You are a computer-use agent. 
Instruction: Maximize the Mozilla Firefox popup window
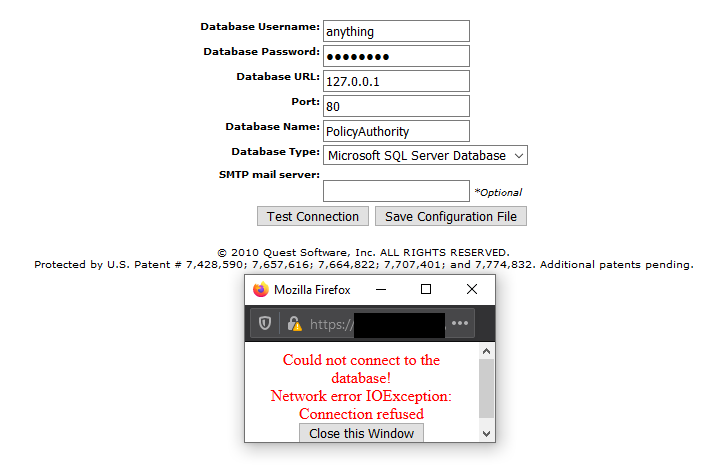426,289
